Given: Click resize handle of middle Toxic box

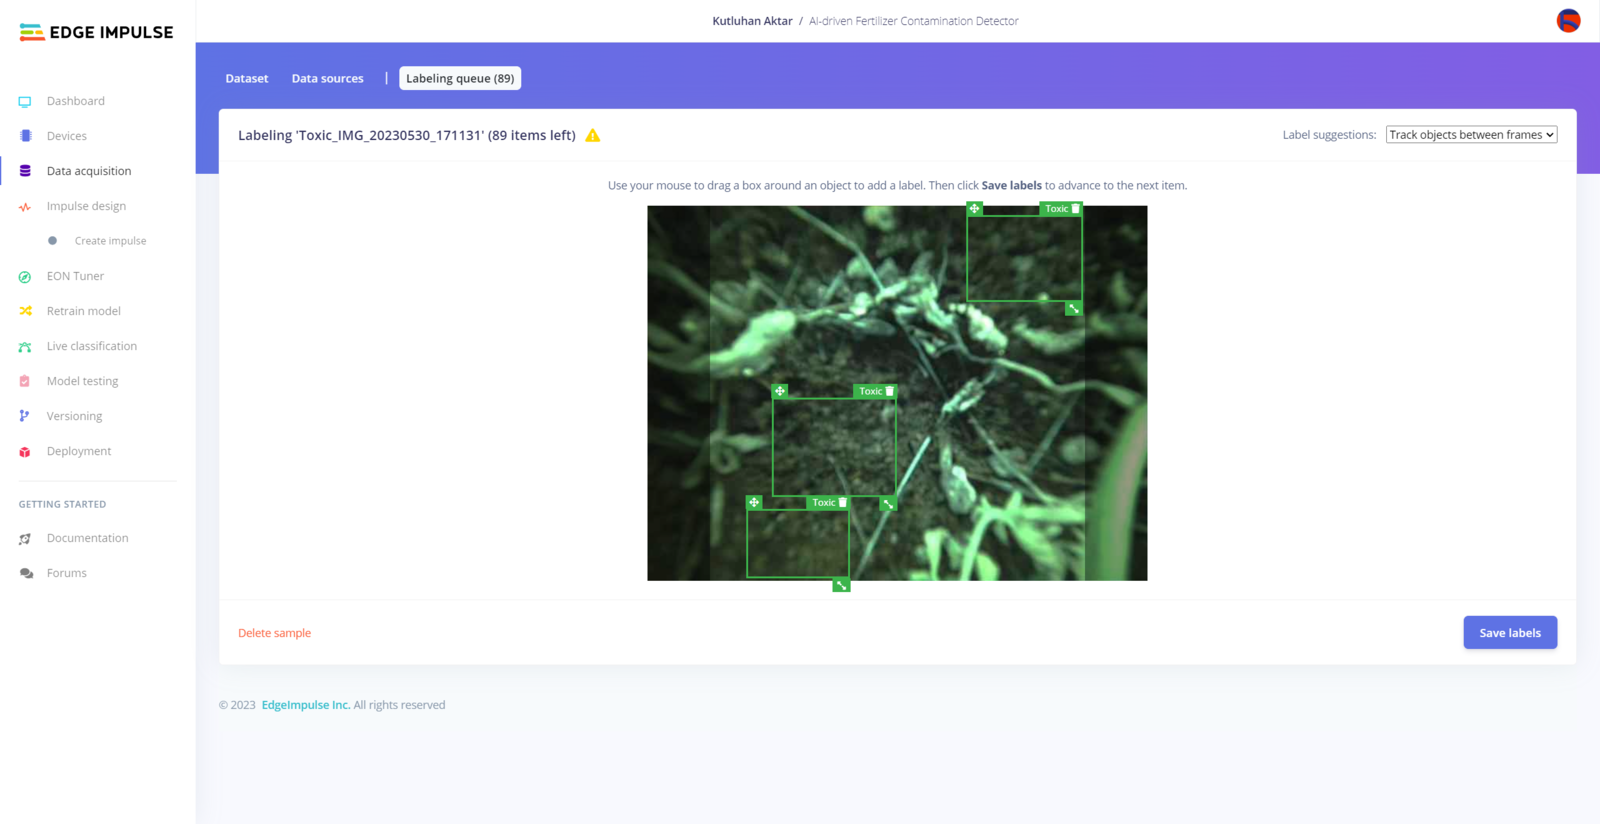Looking at the screenshot, I should (888, 504).
